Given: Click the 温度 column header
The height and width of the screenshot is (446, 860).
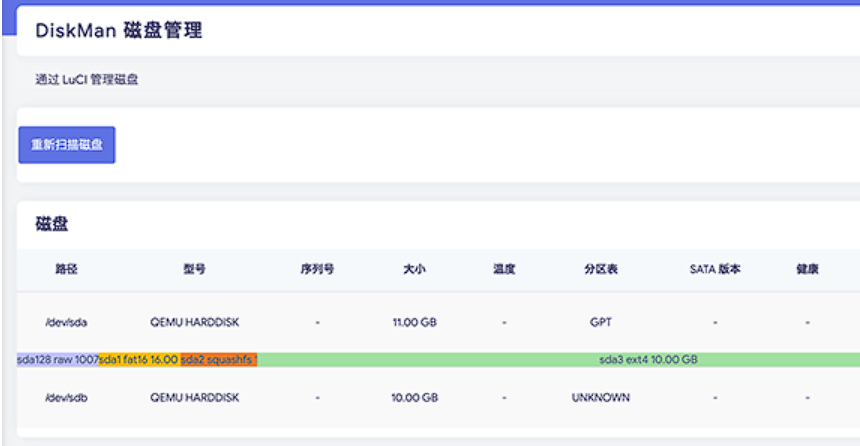Looking at the screenshot, I should point(504,270).
